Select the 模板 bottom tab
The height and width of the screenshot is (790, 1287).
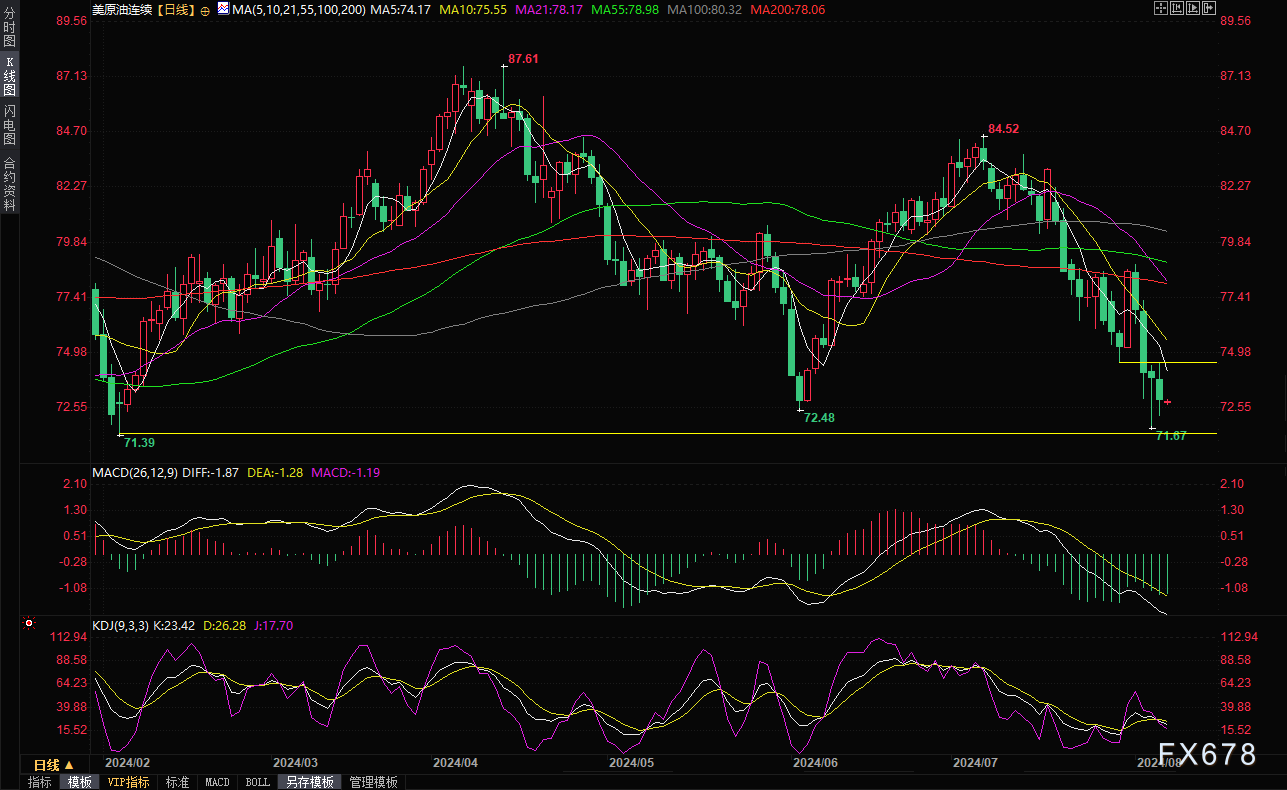pyautogui.click(x=79, y=782)
